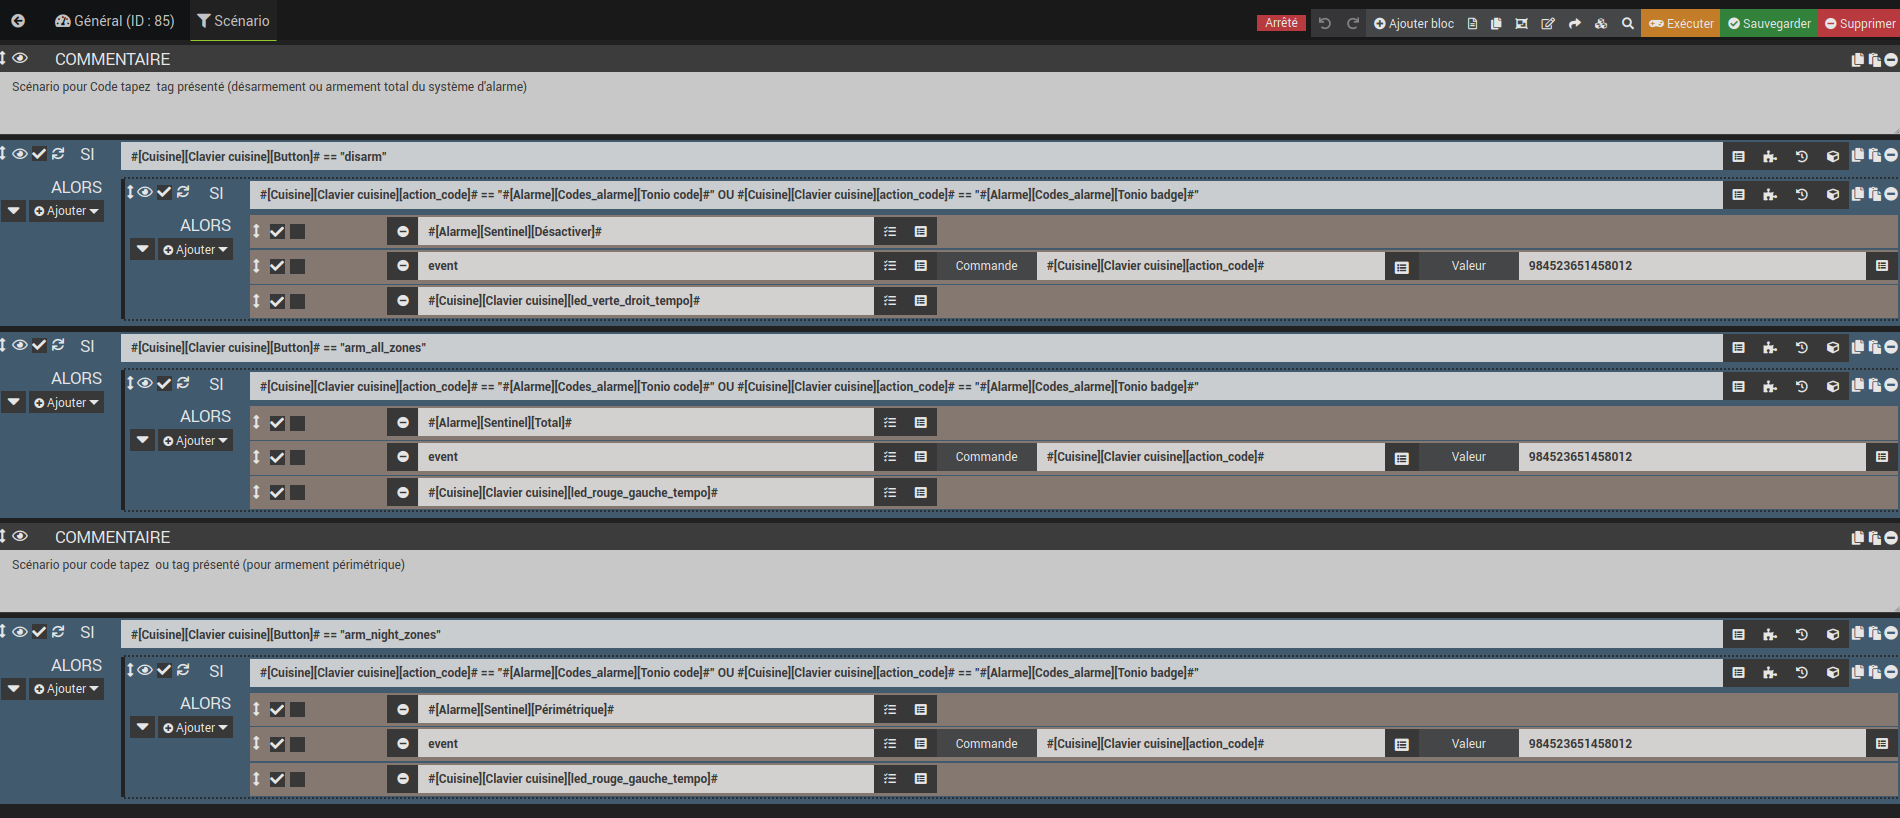The width and height of the screenshot is (1900, 818).
Task: Click the "arm_night_zones" condition input field
Action: (x=921, y=635)
